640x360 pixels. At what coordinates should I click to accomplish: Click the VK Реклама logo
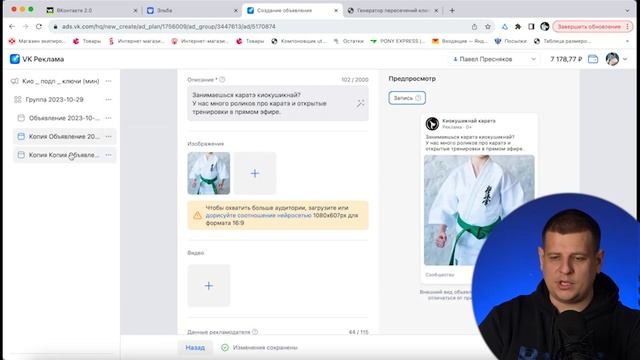click(37, 59)
